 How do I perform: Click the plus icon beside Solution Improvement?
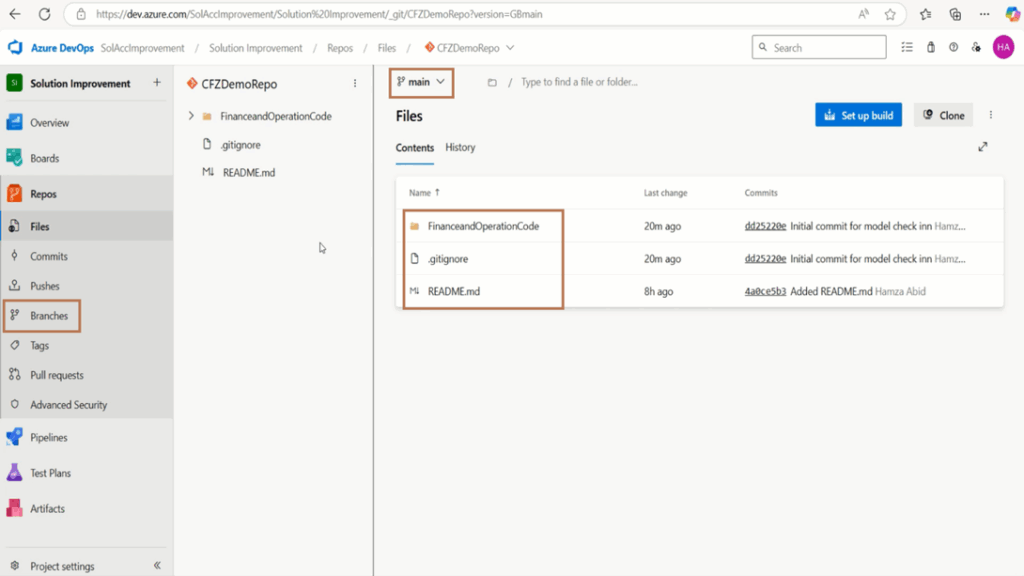point(157,83)
